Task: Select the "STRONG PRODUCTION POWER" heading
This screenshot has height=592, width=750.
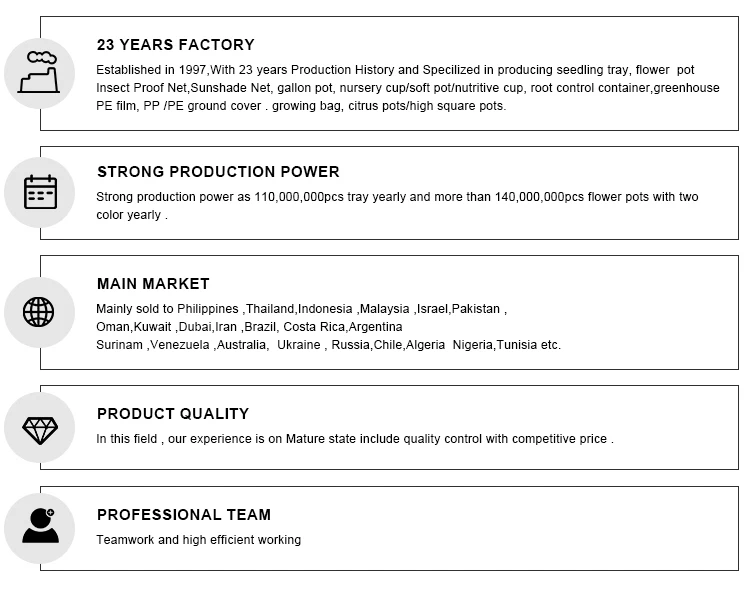Action: point(218,172)
